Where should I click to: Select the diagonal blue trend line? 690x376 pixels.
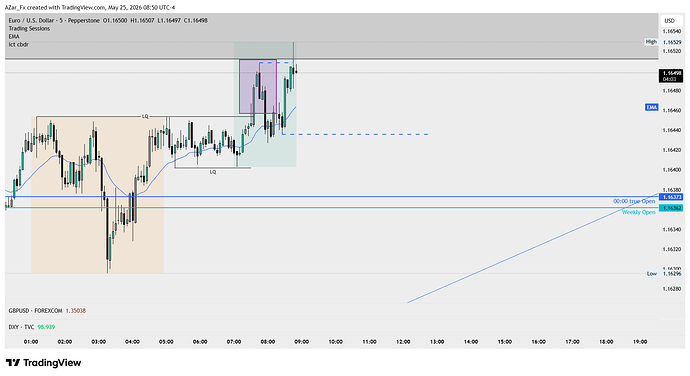click(x=533, y=247)
